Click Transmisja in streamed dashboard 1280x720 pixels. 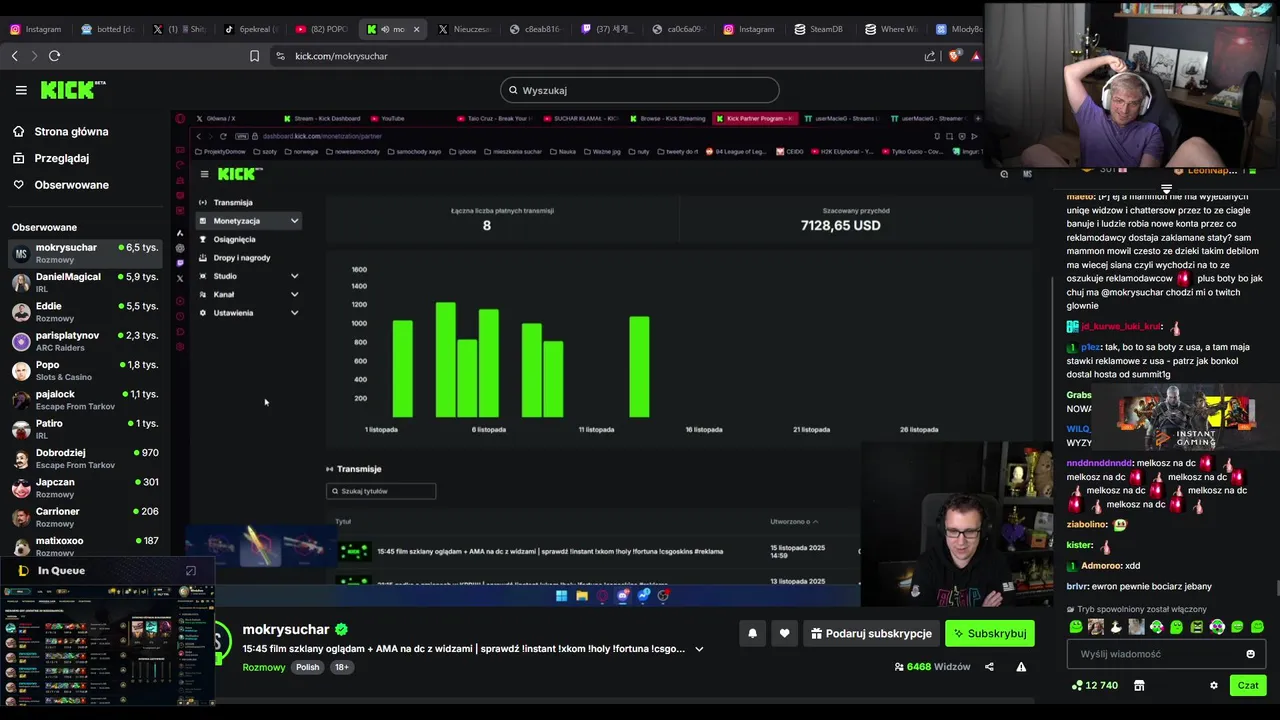tap(233, 203)
